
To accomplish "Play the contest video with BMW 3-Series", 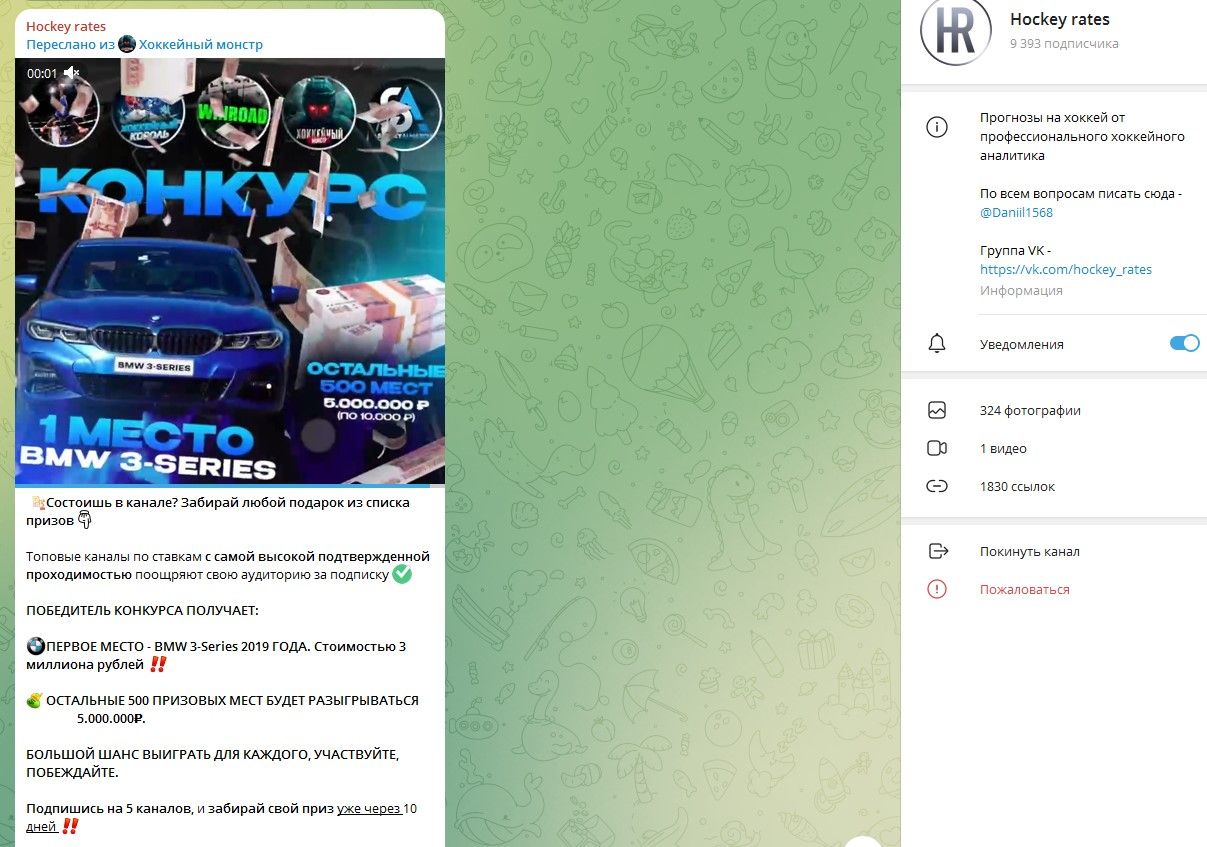I will point(230,271).
